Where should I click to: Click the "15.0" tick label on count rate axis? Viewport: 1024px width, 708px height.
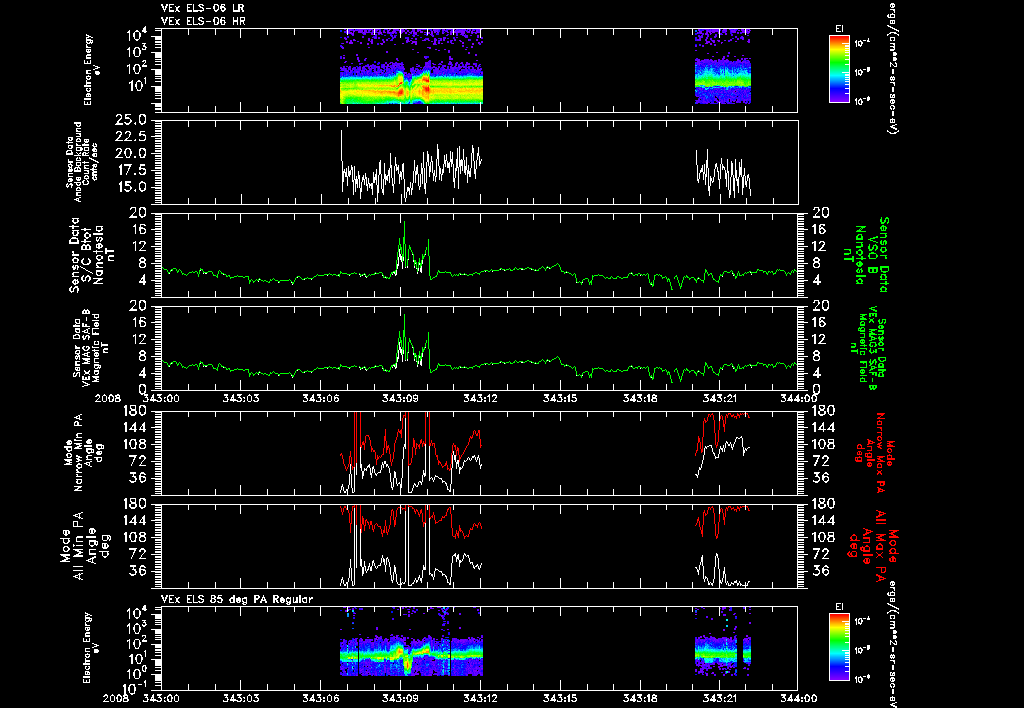click(131, 187)
